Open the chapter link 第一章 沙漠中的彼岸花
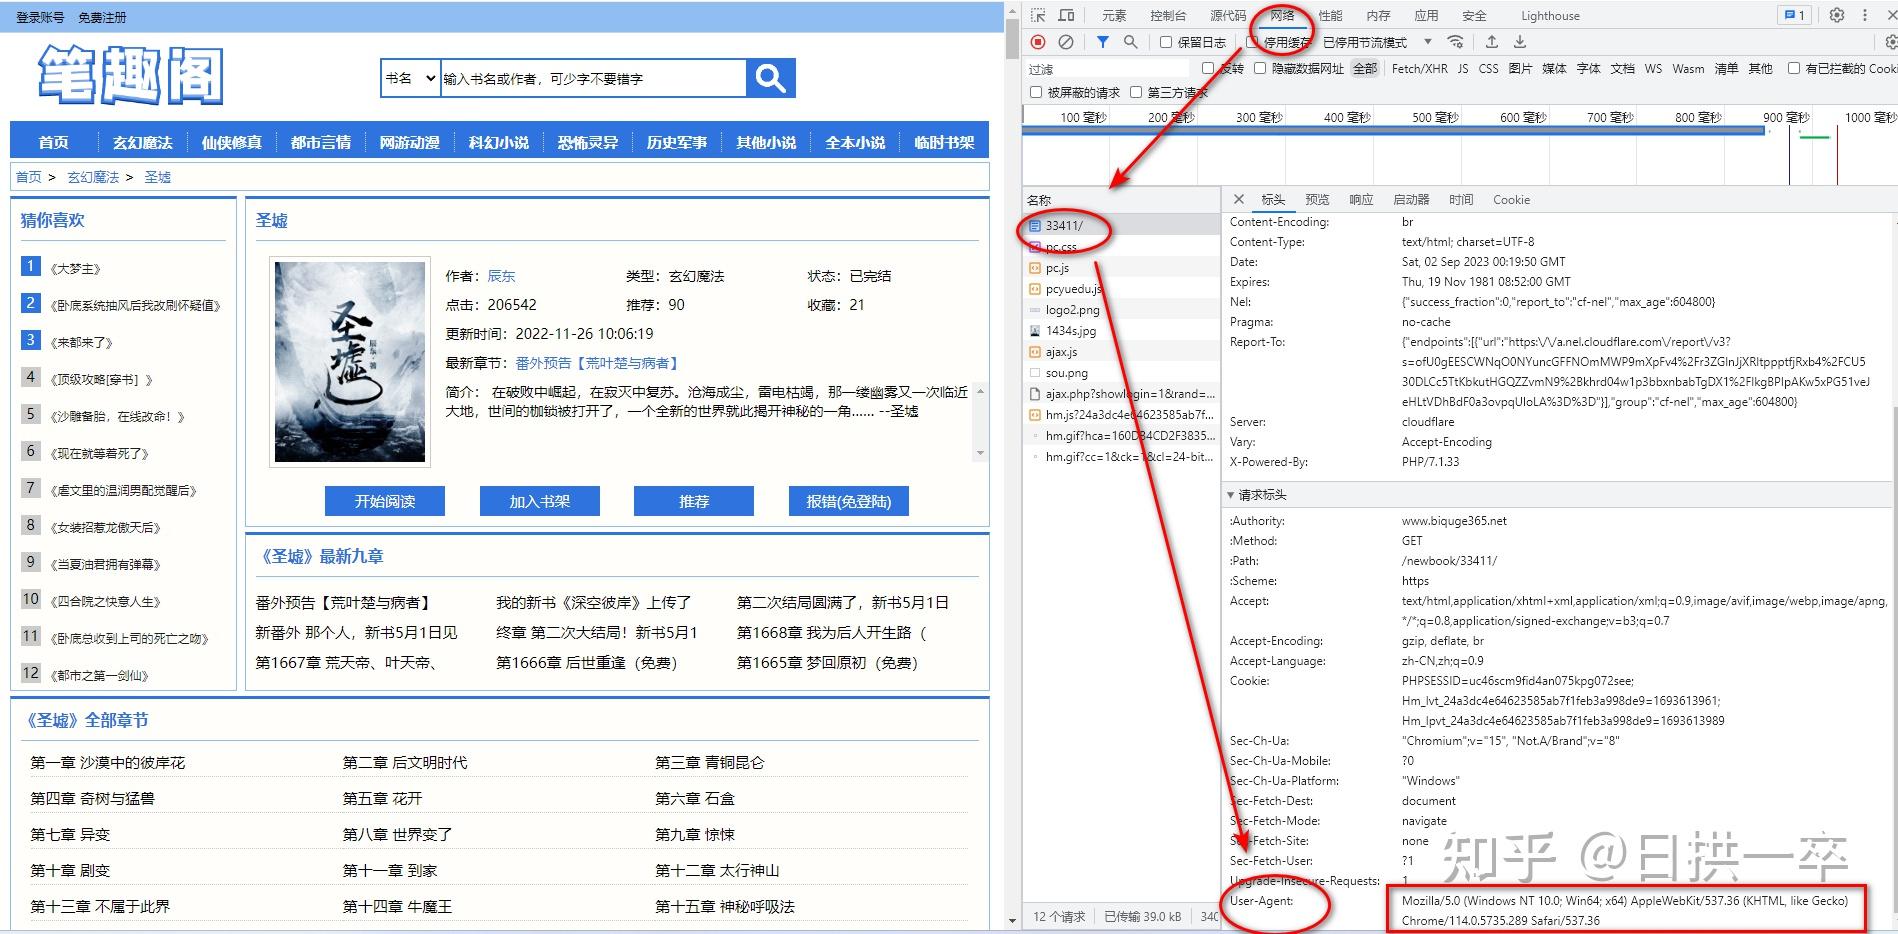Image resolution: width=1898 pixels, height=934 pixels. point(108,762)
